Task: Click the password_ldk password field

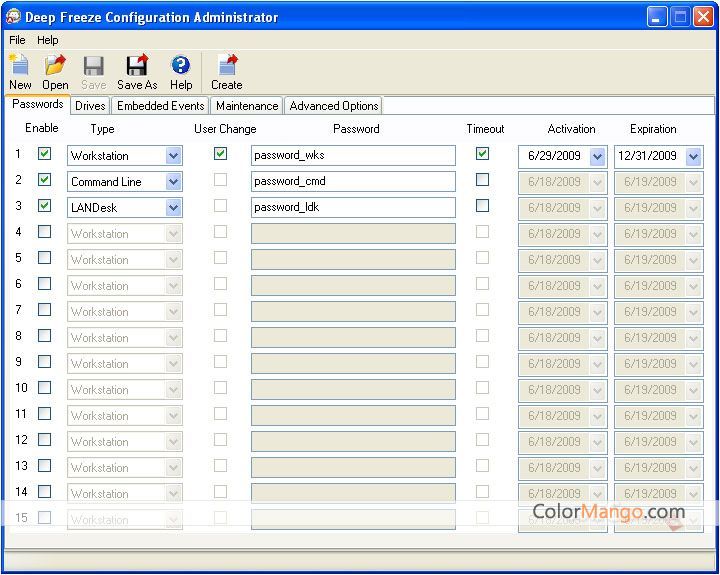Action: (352, 208)
